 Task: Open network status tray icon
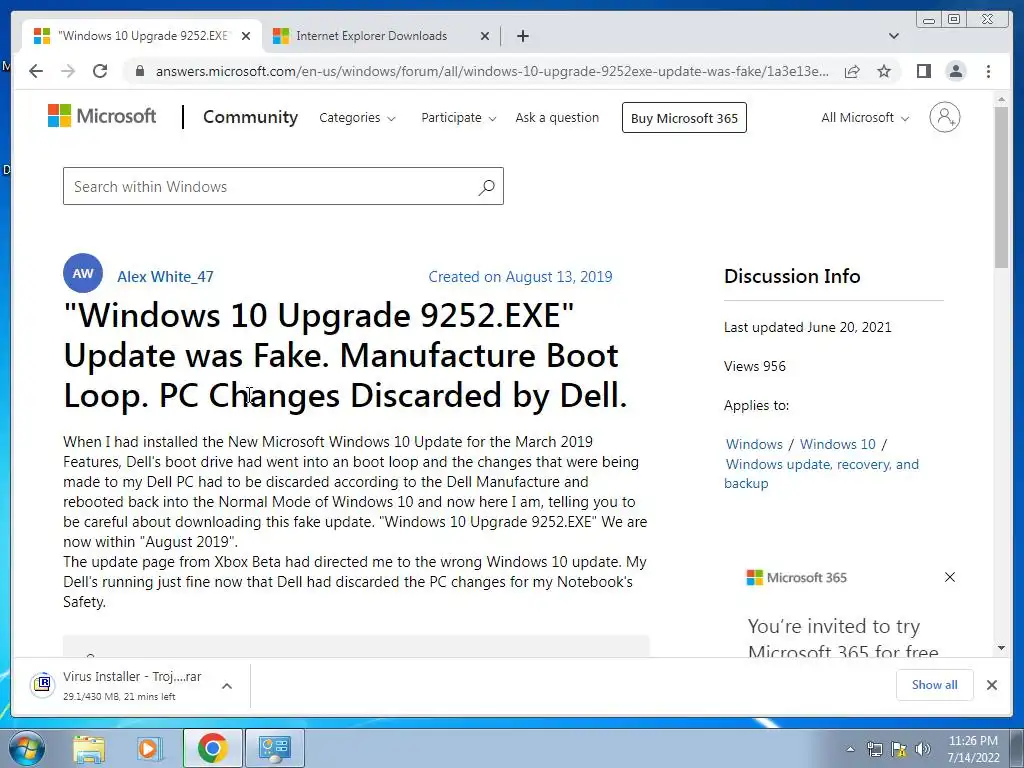click(874, 749)
